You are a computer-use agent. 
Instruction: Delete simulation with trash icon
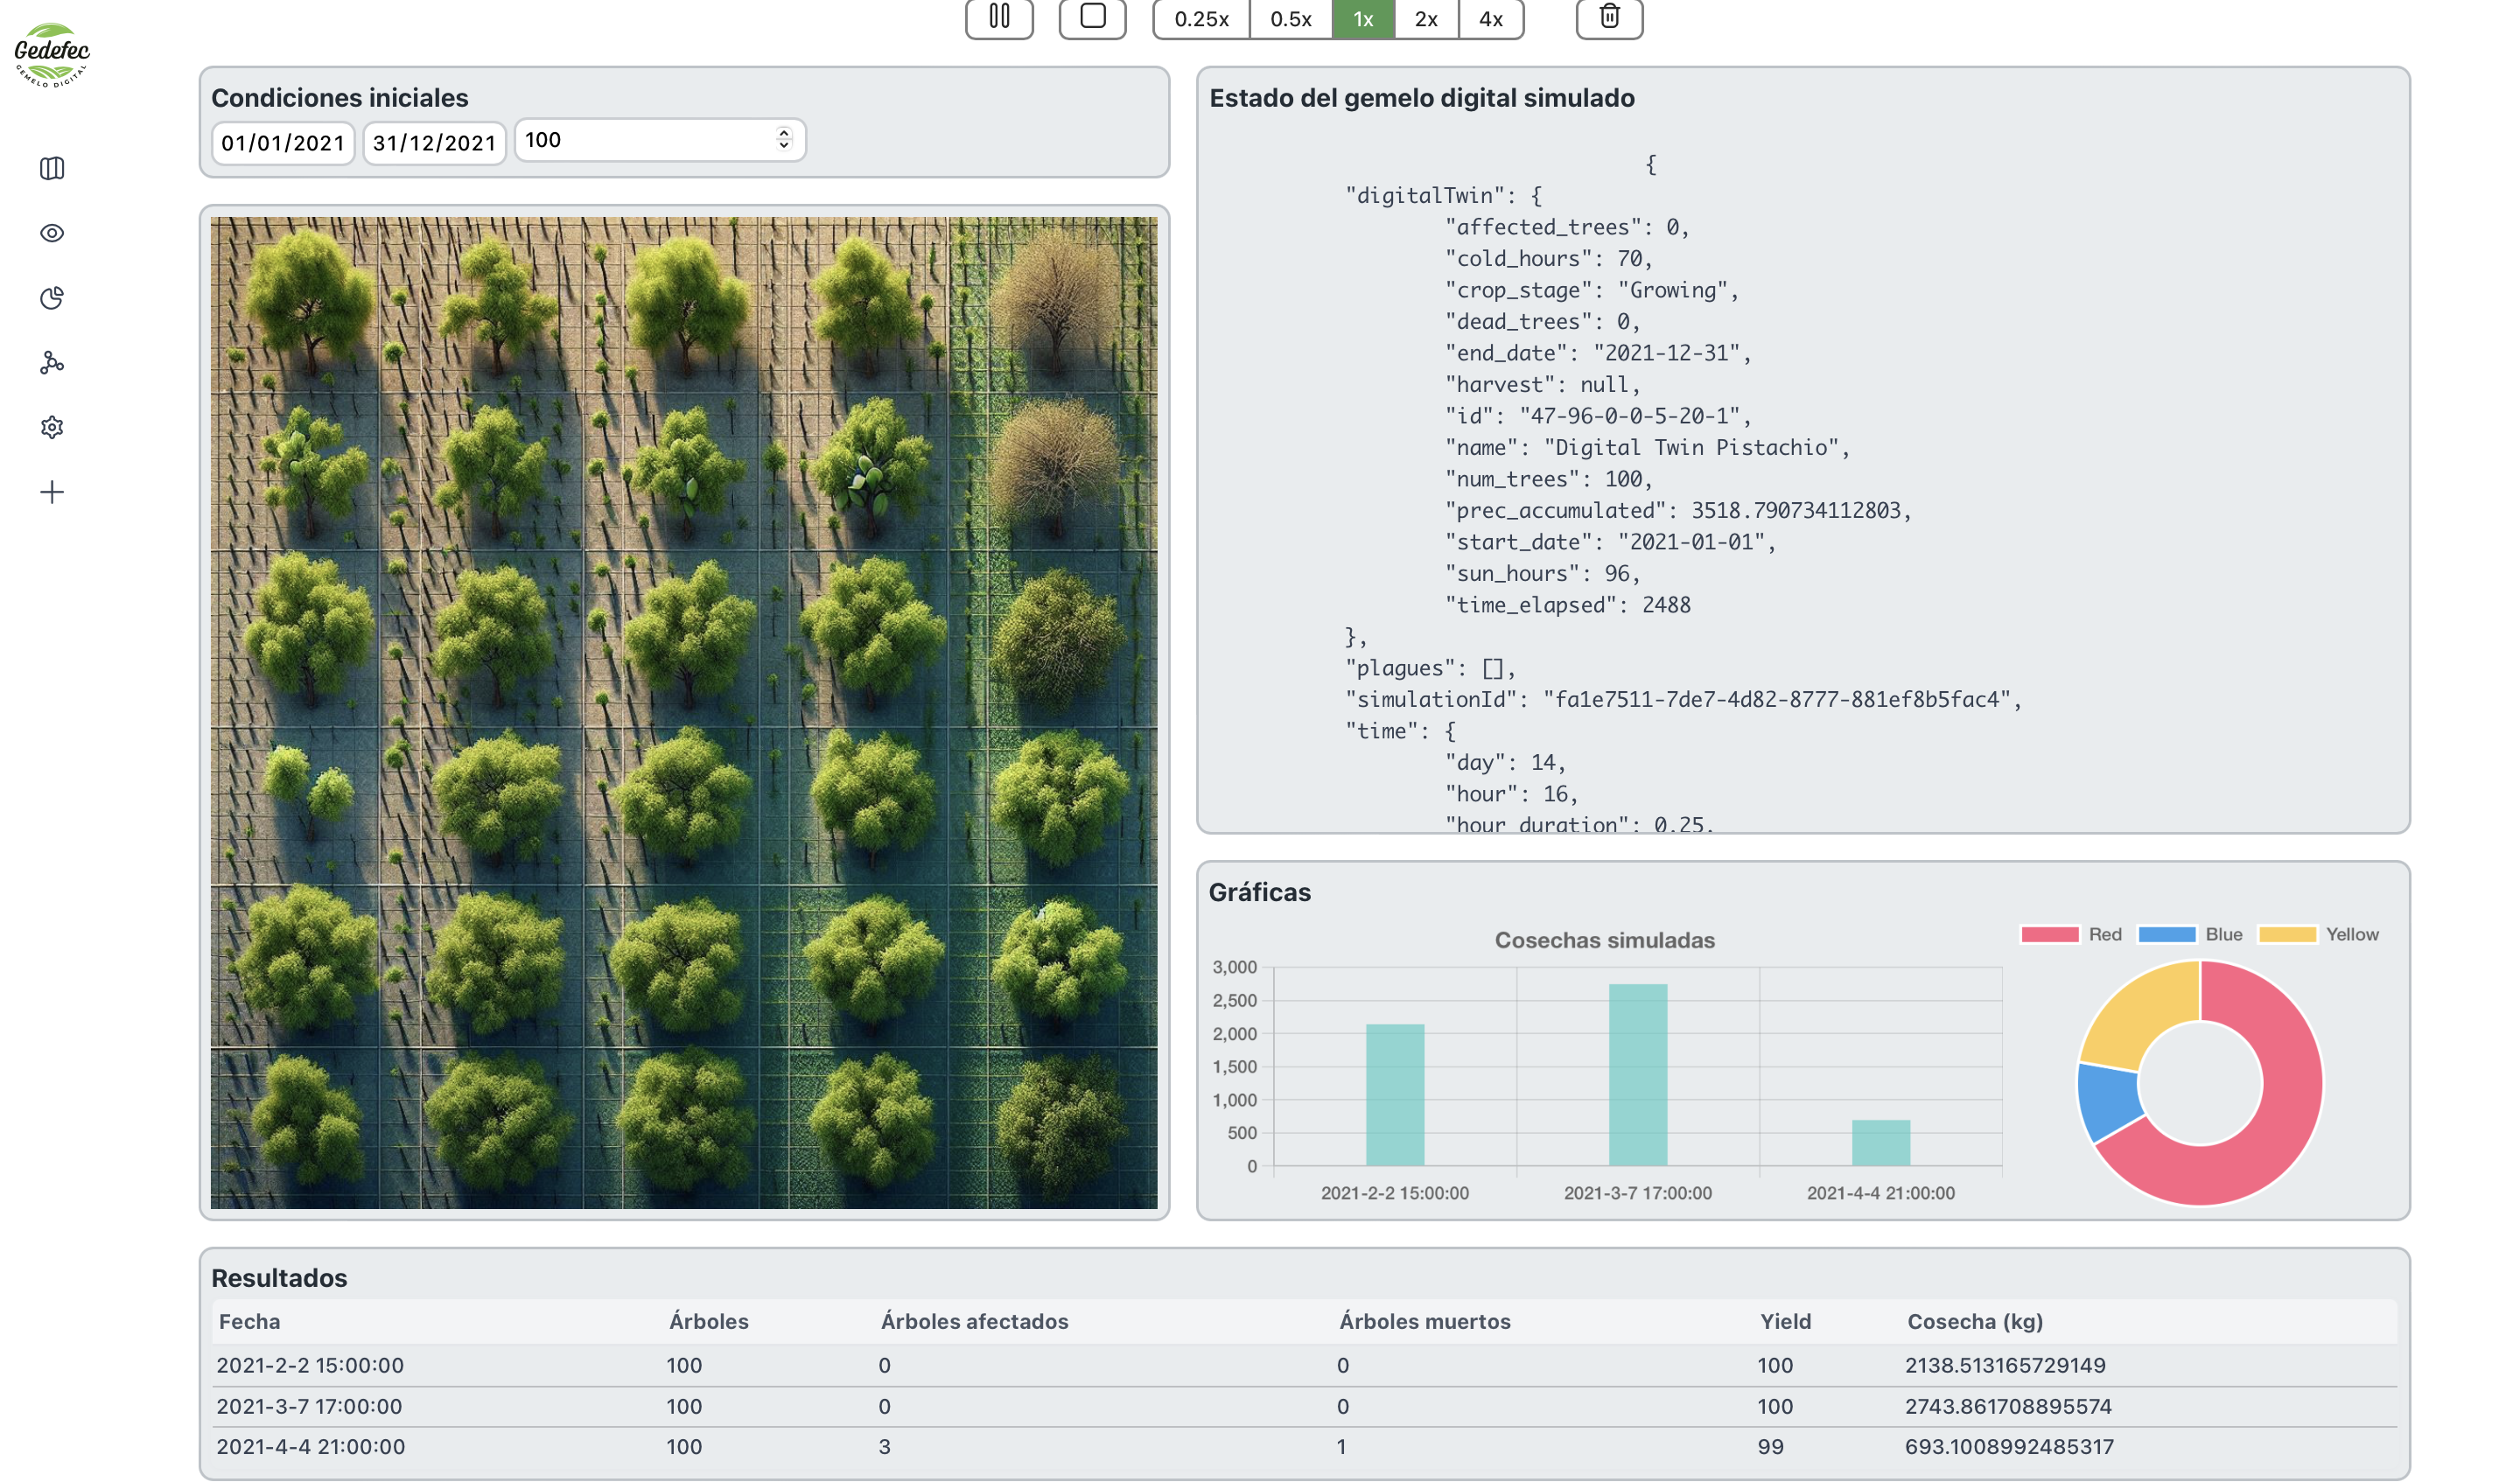[x=1608, y=17]
